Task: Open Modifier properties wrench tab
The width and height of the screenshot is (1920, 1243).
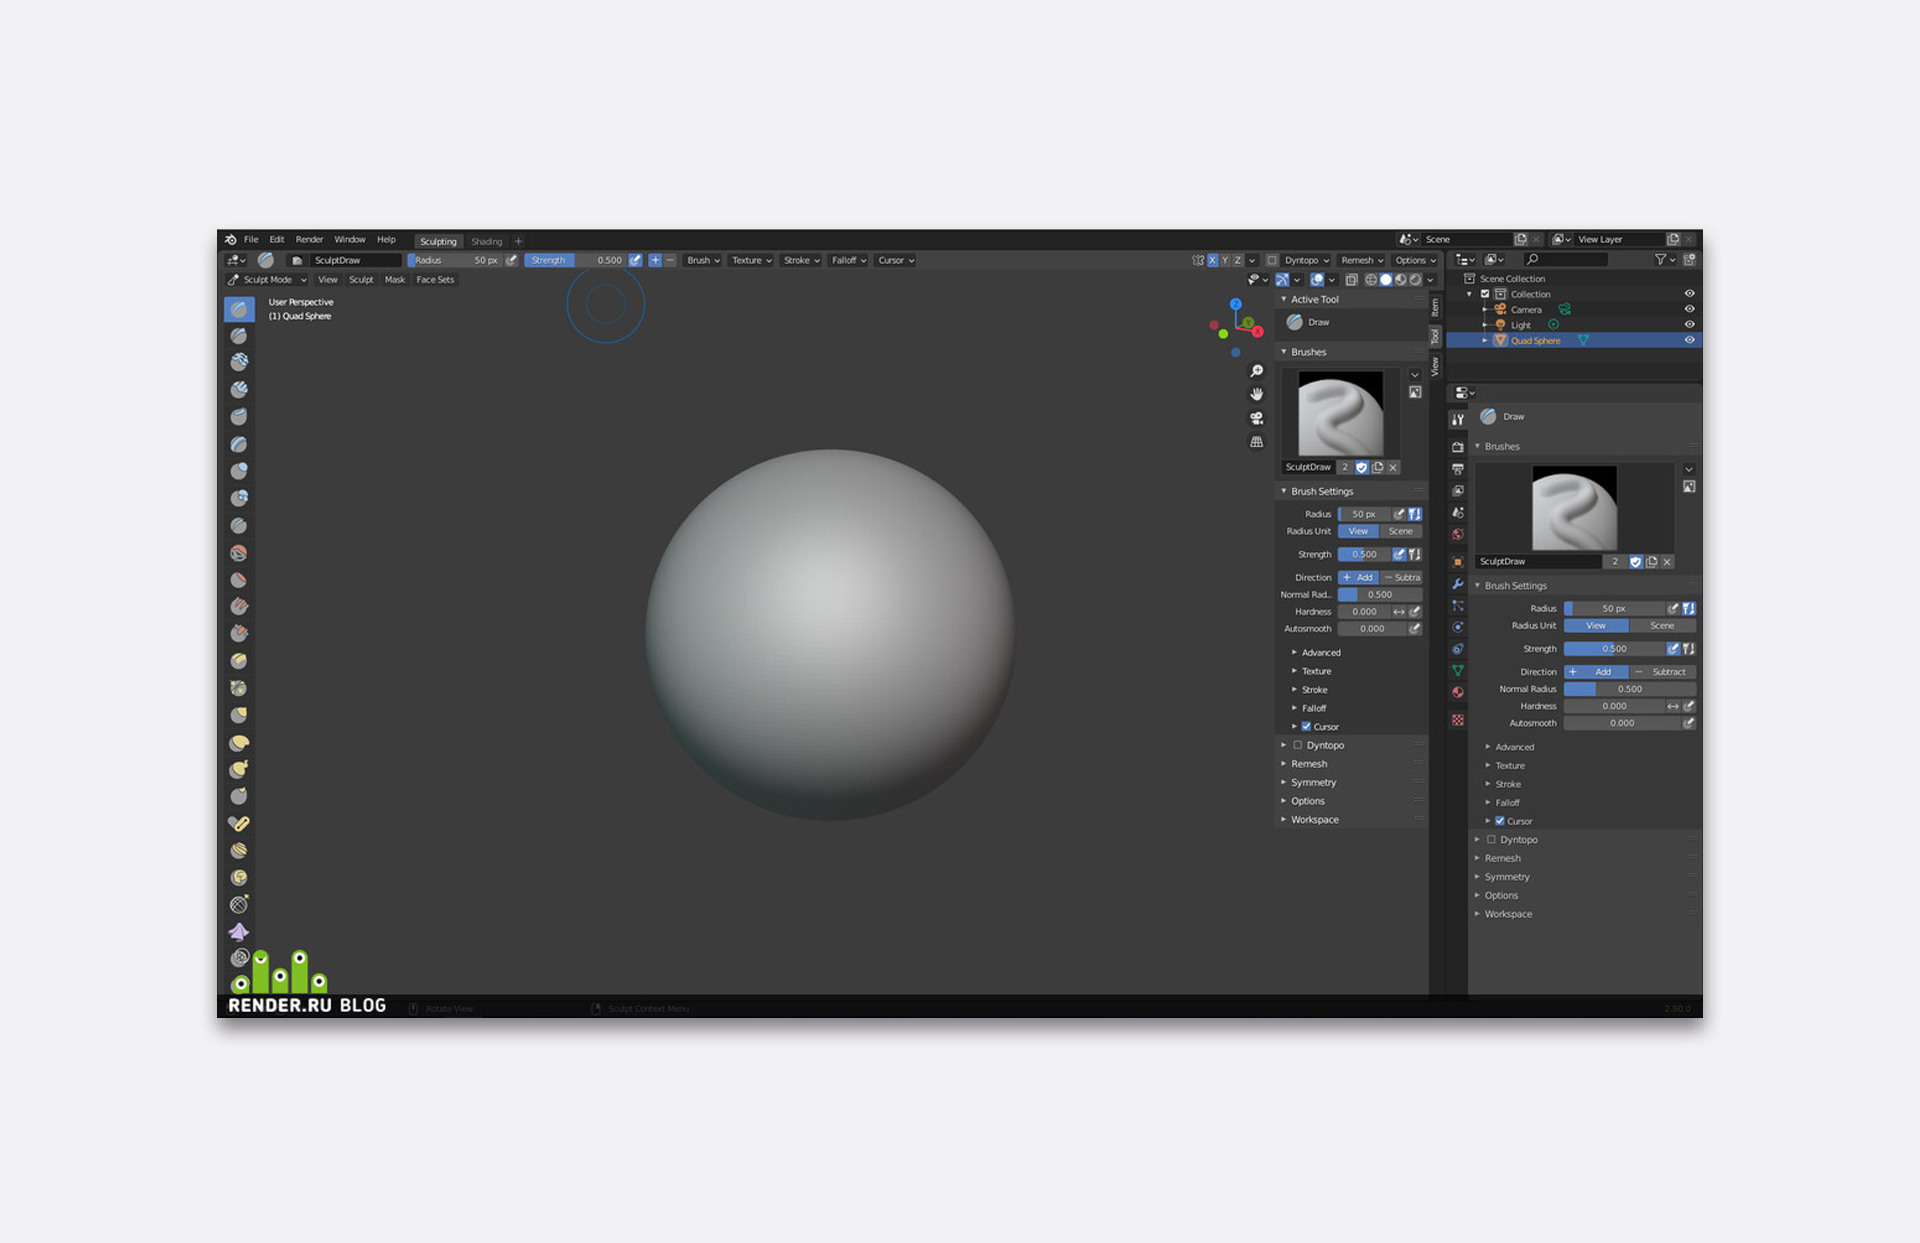Action: click(x=1458, y=584)
